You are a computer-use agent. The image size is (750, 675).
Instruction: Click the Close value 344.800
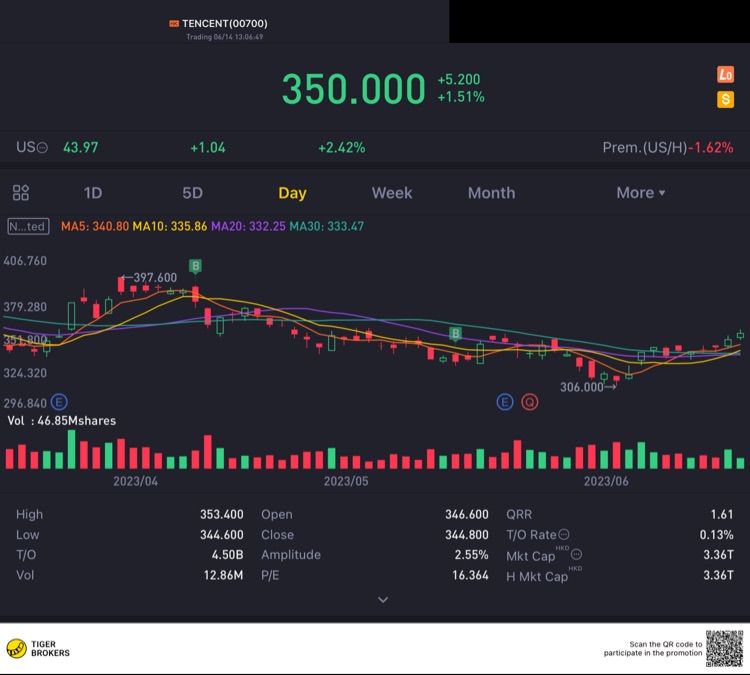pyautogui.click(x=467, y=535)
